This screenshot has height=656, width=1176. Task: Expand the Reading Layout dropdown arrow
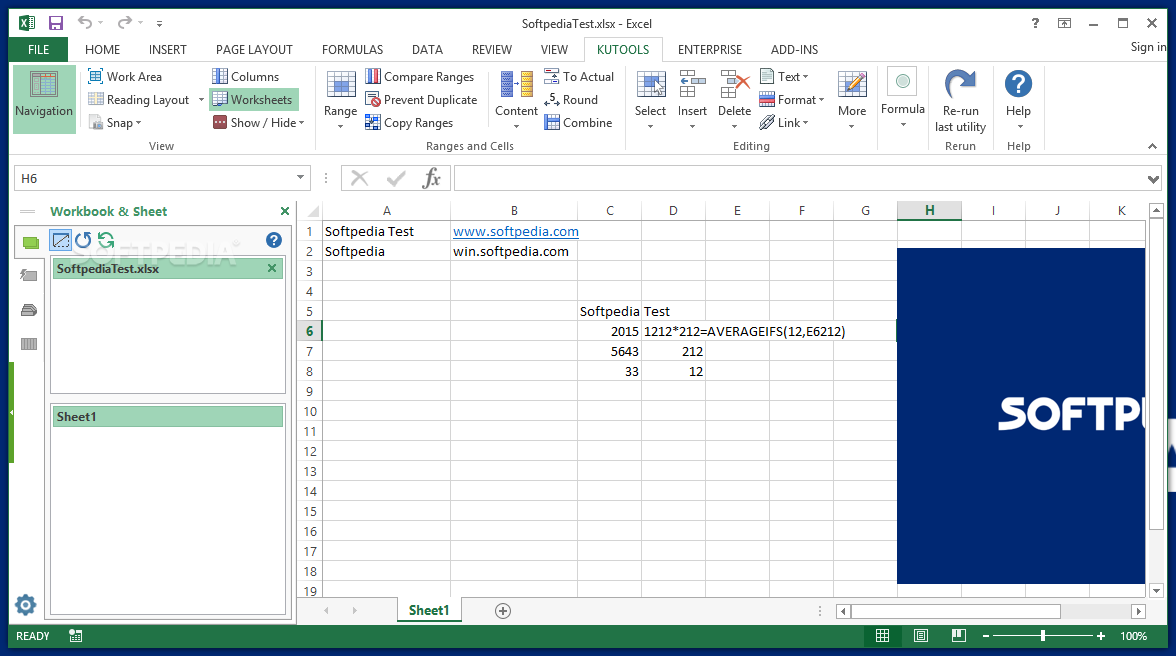point(201,100)
